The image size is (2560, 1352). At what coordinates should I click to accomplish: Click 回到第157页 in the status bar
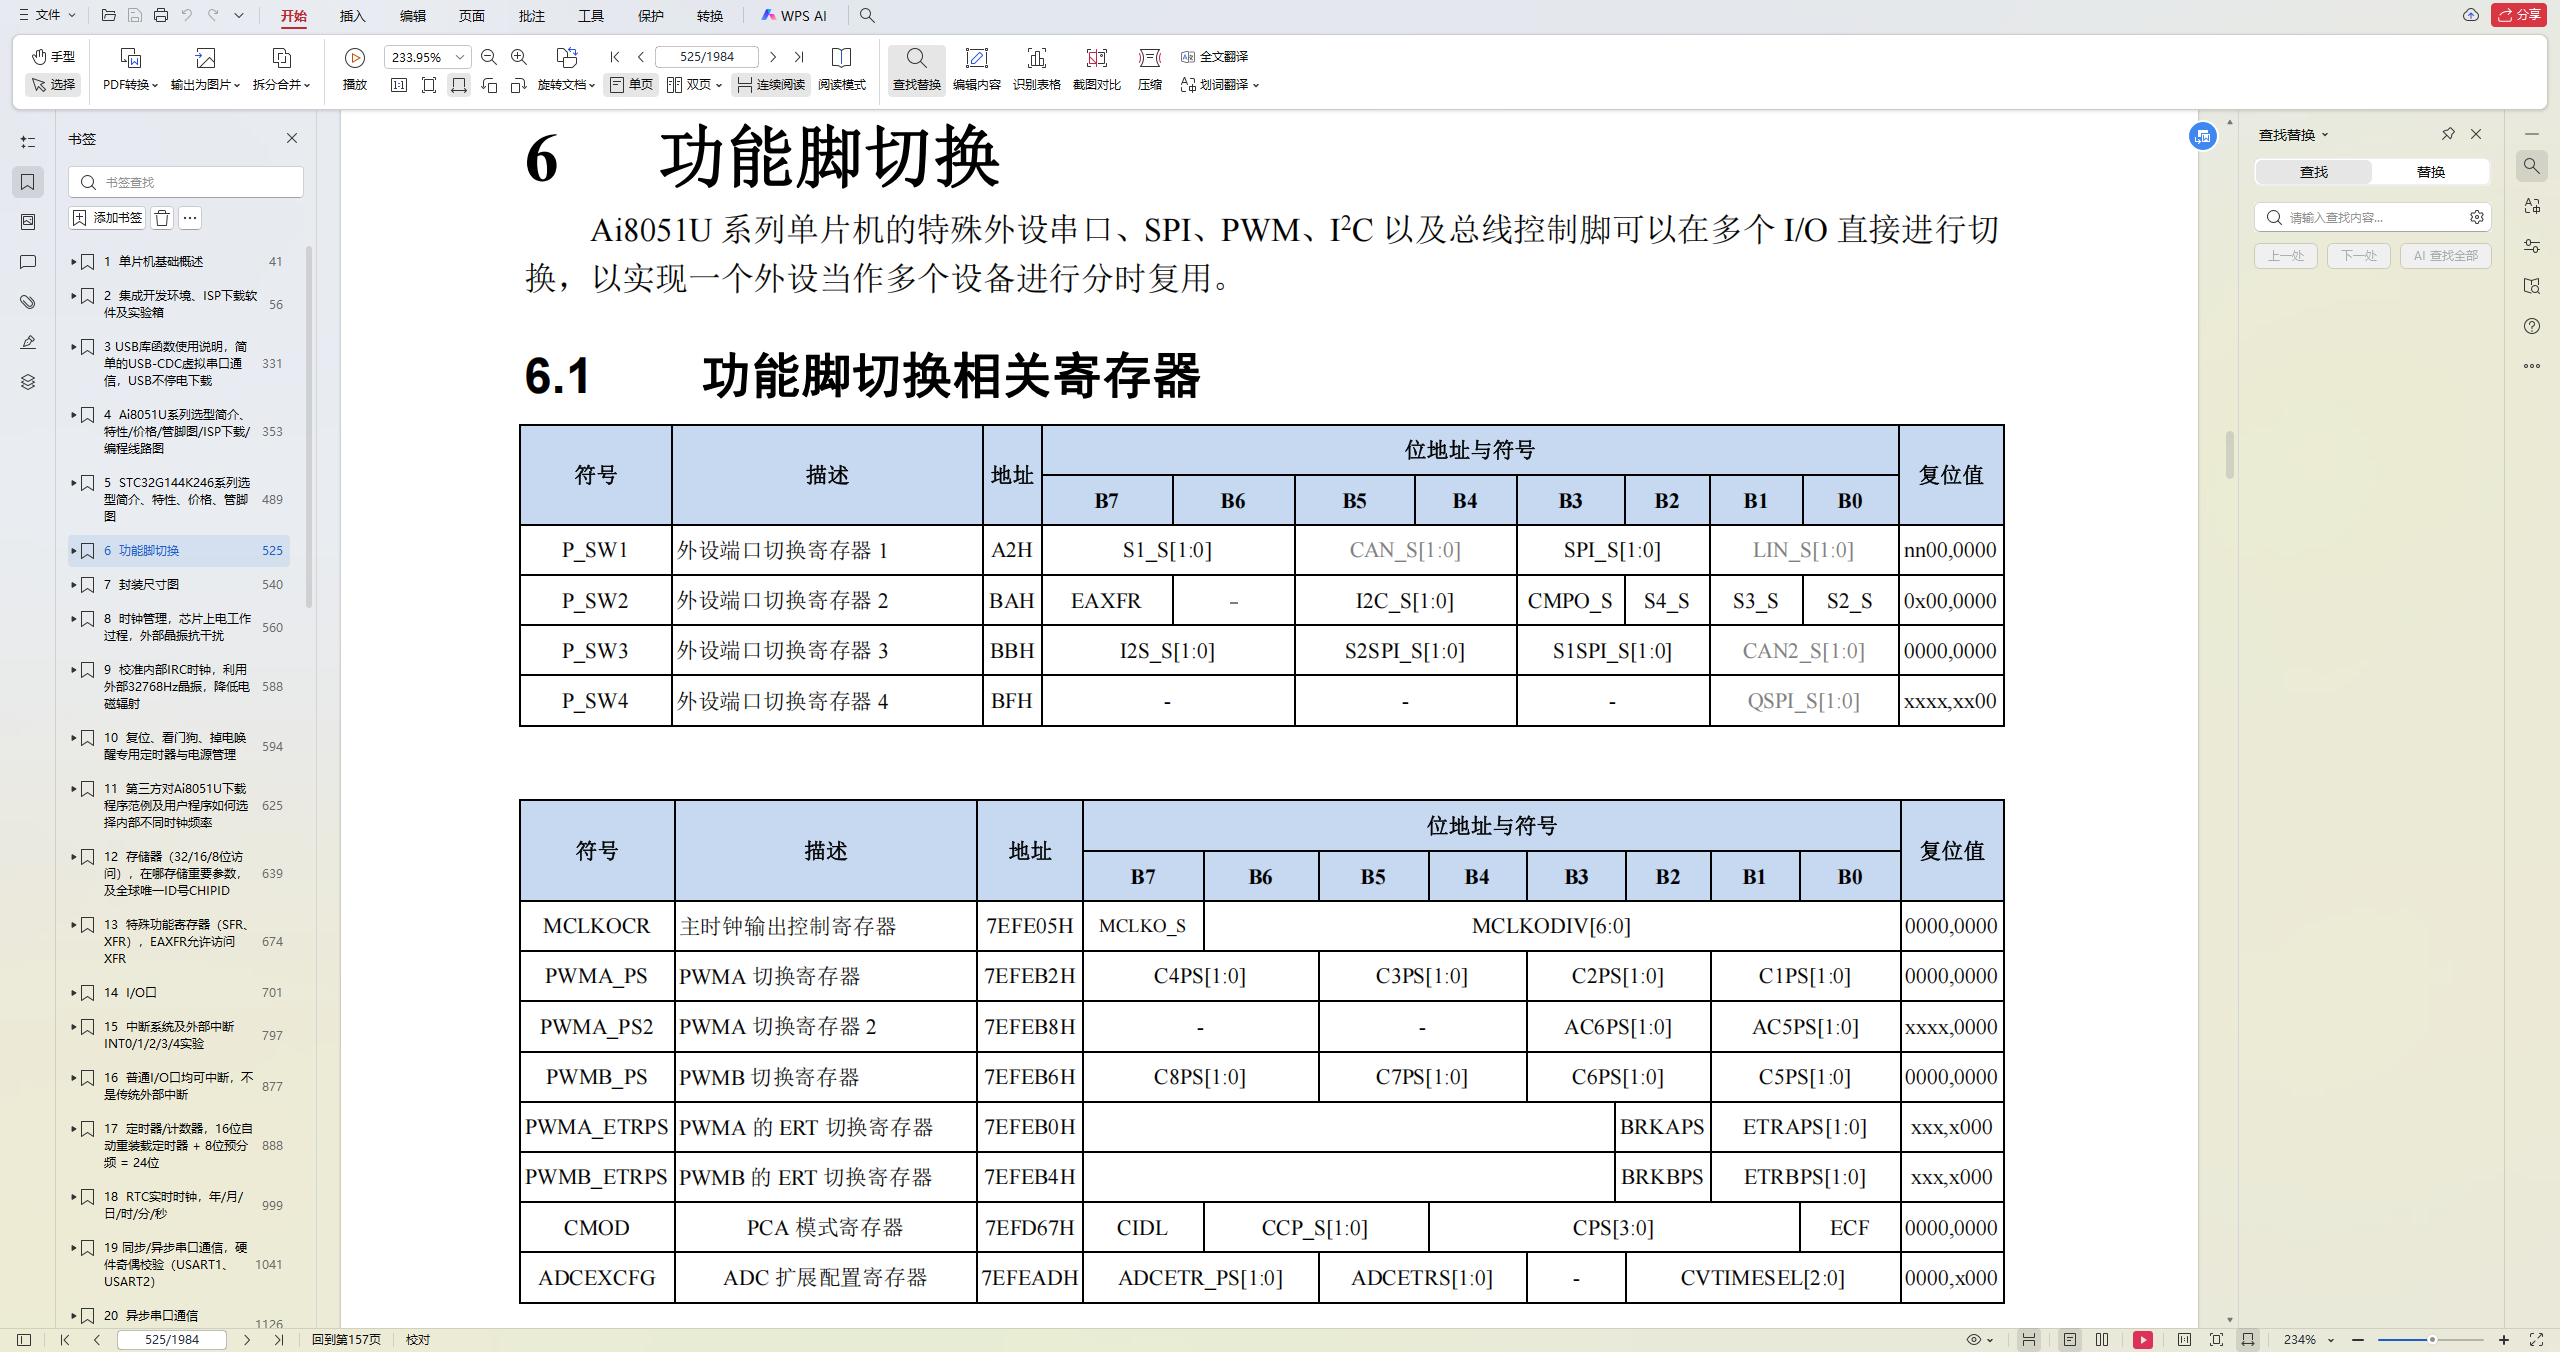[345, 1339]
